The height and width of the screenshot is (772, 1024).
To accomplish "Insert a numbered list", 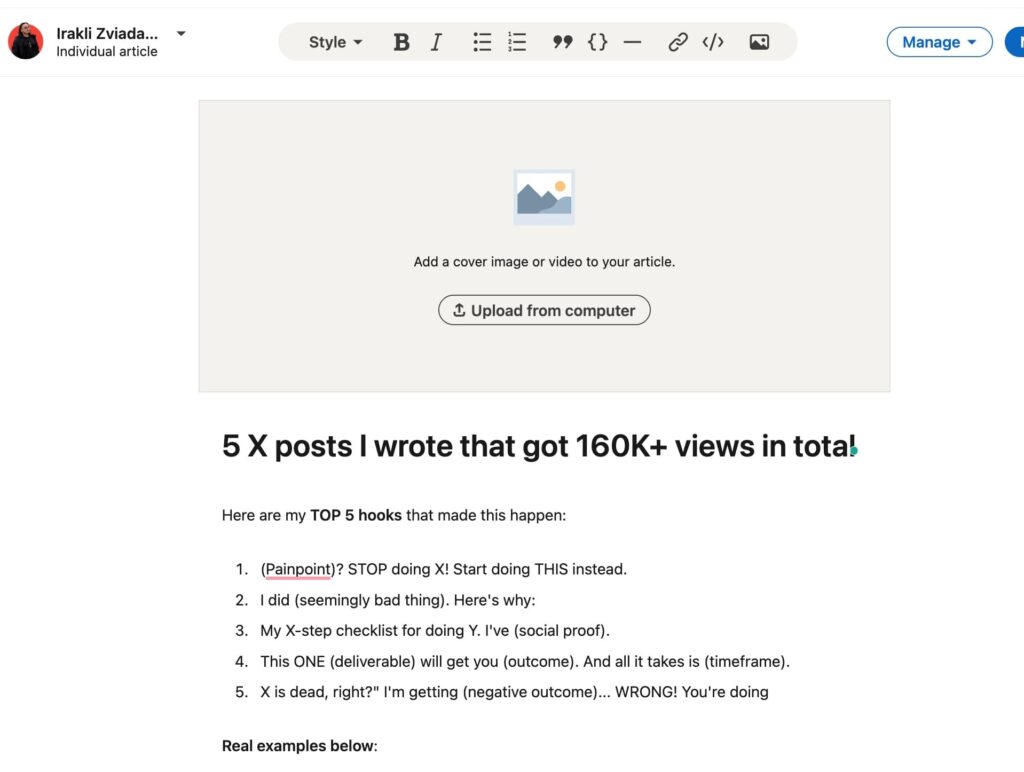I will click(517, 42).
